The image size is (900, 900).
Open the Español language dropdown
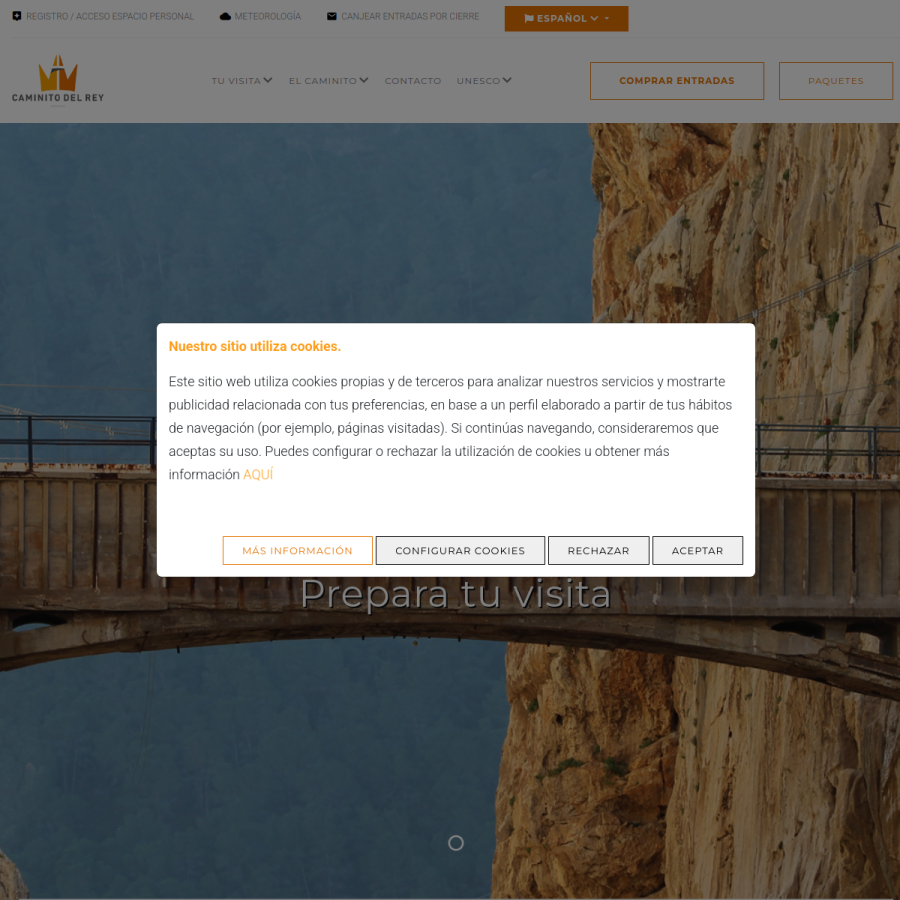click(566, 18)
